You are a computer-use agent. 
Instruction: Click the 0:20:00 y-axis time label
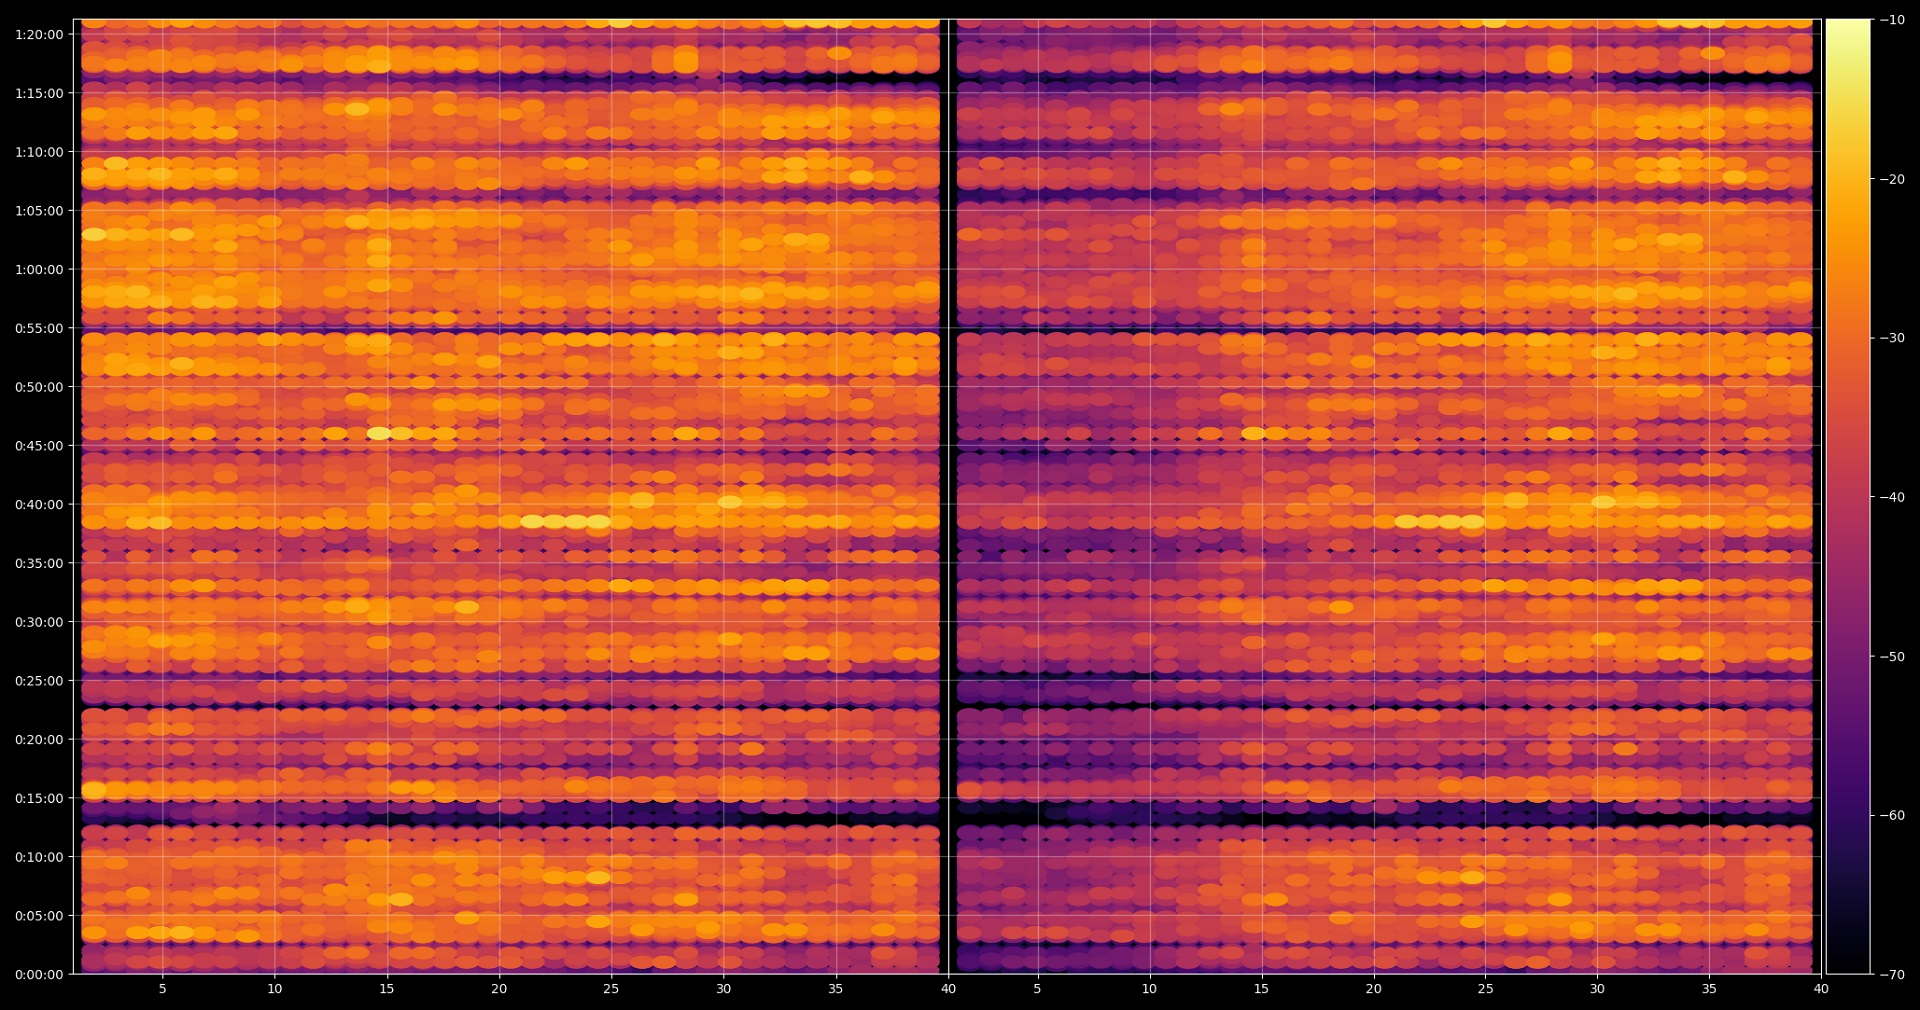pyautogui.click(x=39, y=740)
